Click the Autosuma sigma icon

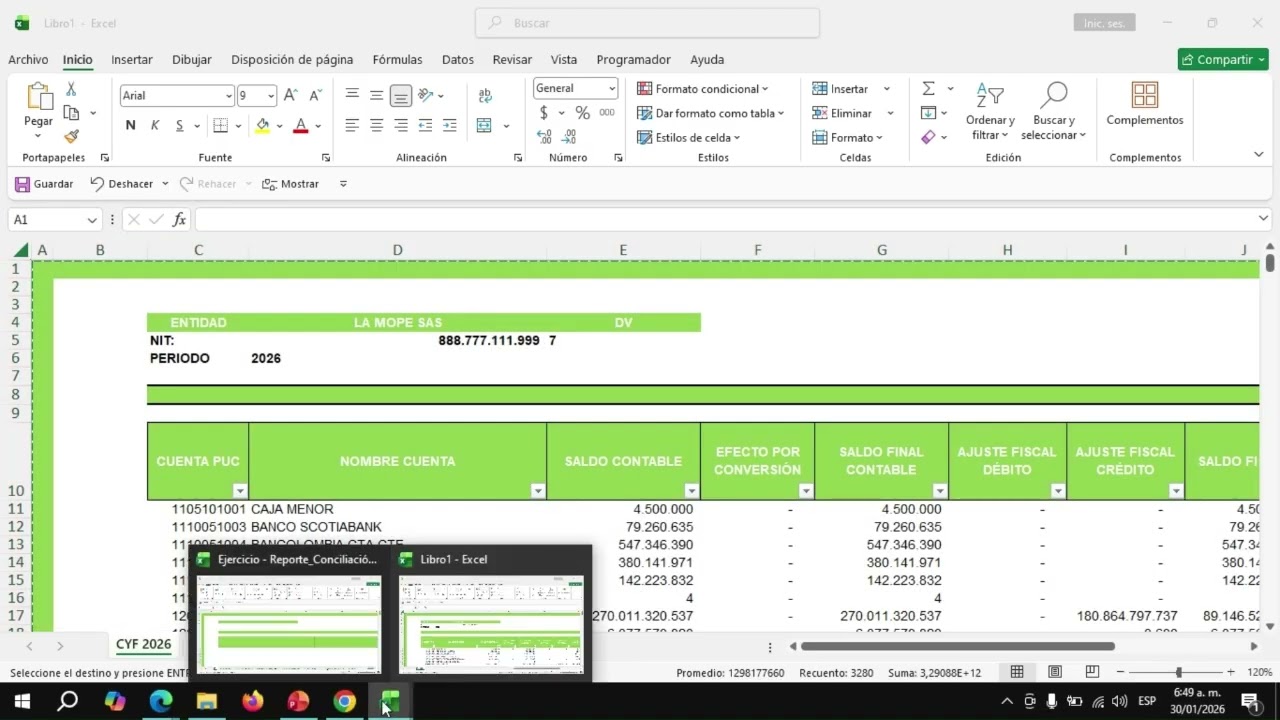[x=928, y=89]
